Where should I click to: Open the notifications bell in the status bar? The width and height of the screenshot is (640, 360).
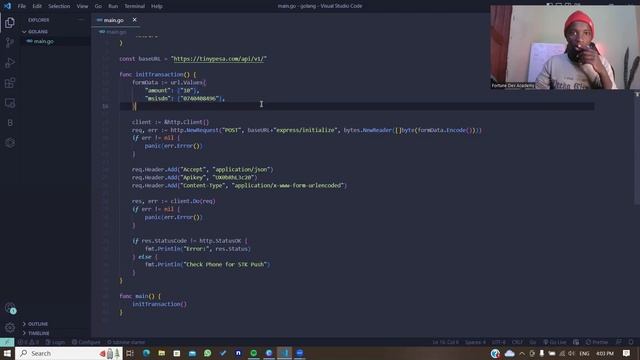[x=631, y=342]
